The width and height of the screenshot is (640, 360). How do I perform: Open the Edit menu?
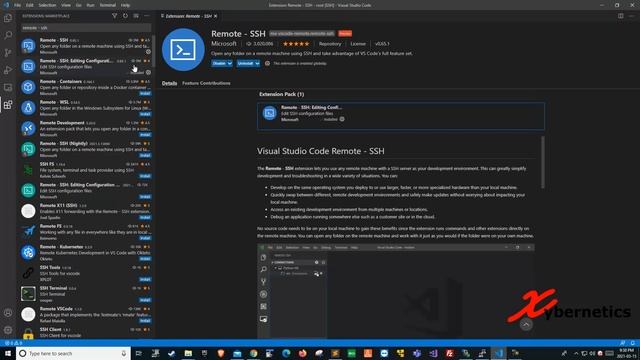[30, 5]
